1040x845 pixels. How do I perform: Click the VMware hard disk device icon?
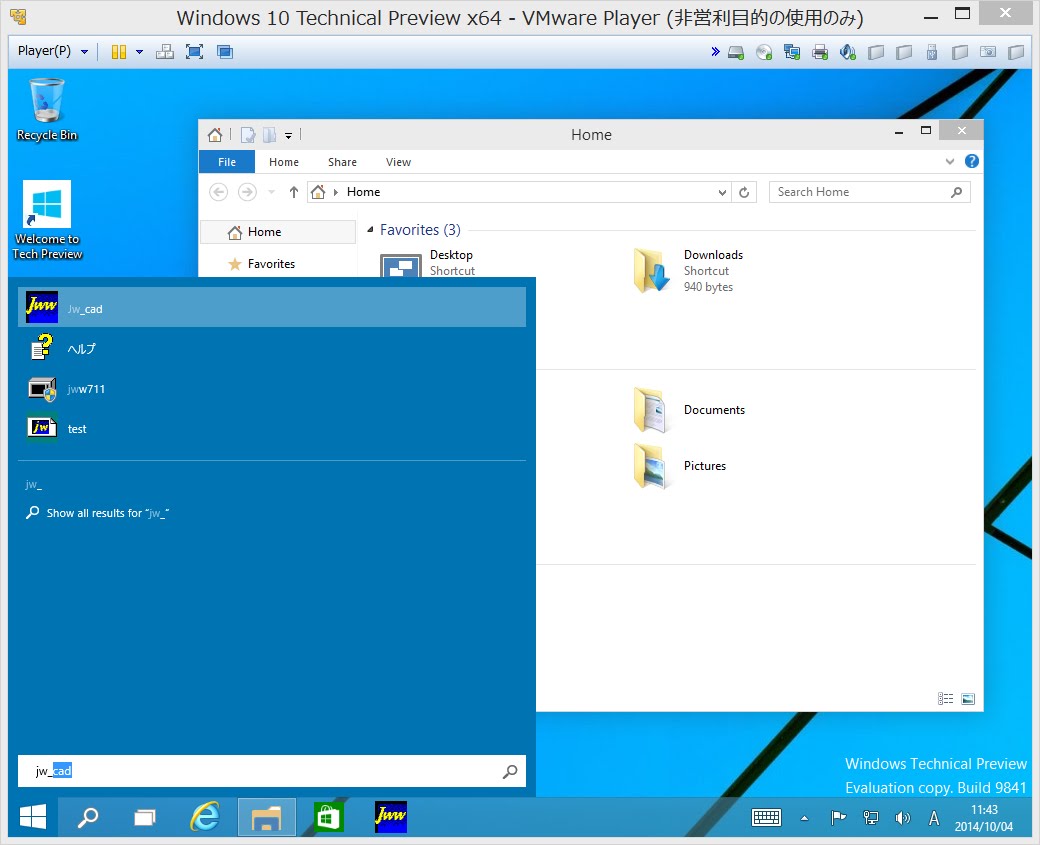(x=736, y=52)
